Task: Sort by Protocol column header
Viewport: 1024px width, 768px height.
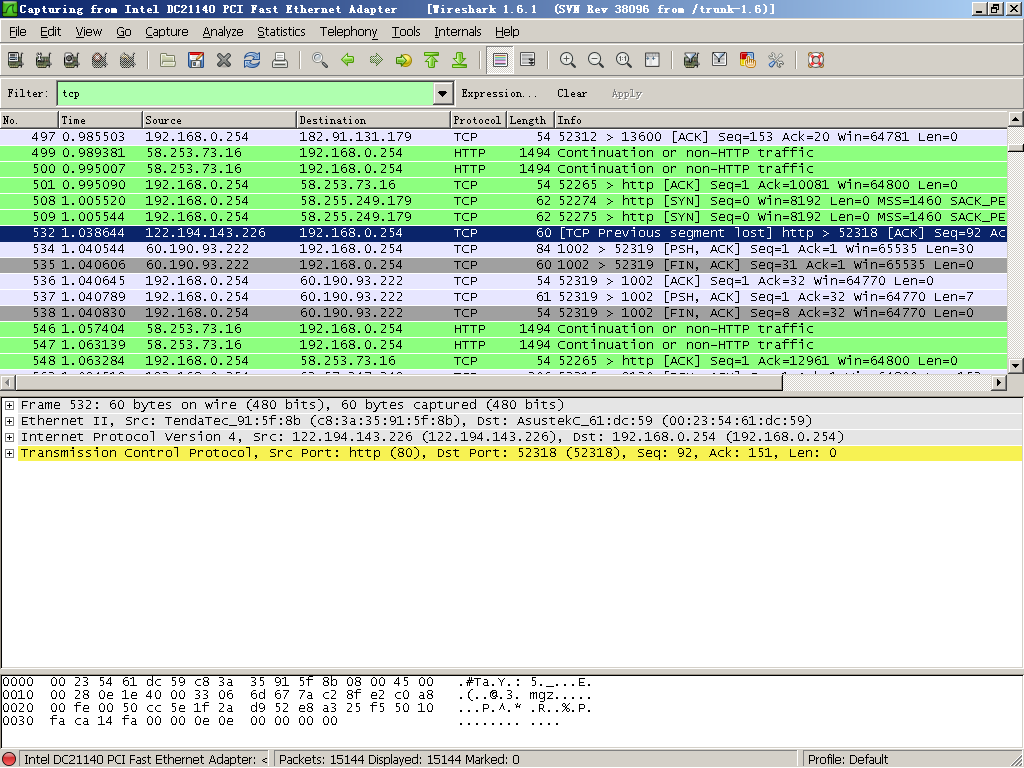Action: 478,120
